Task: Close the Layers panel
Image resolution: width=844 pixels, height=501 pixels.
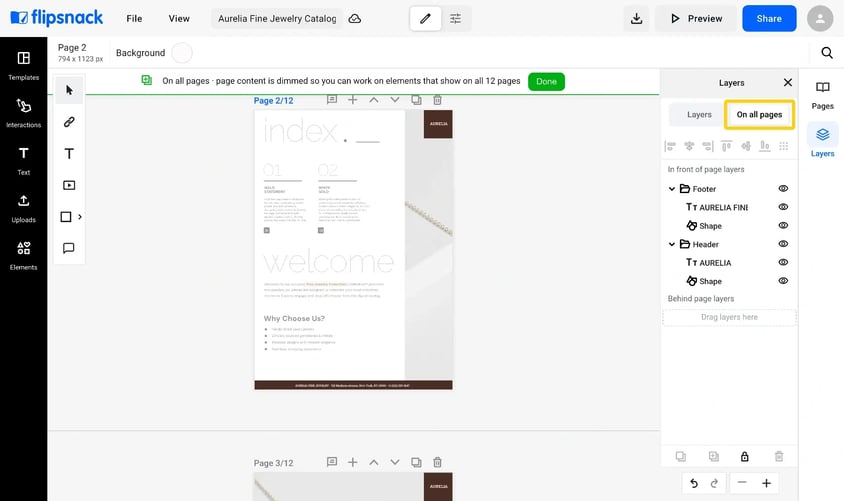Action: [x=787, y=82]
